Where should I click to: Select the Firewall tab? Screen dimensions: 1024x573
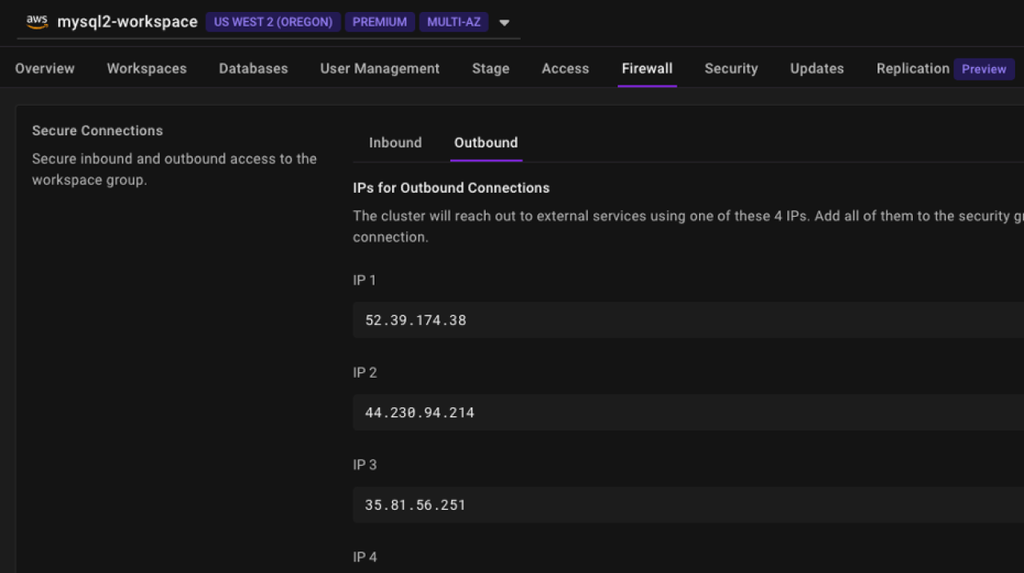pyautogui.click(x=647, y=69)
